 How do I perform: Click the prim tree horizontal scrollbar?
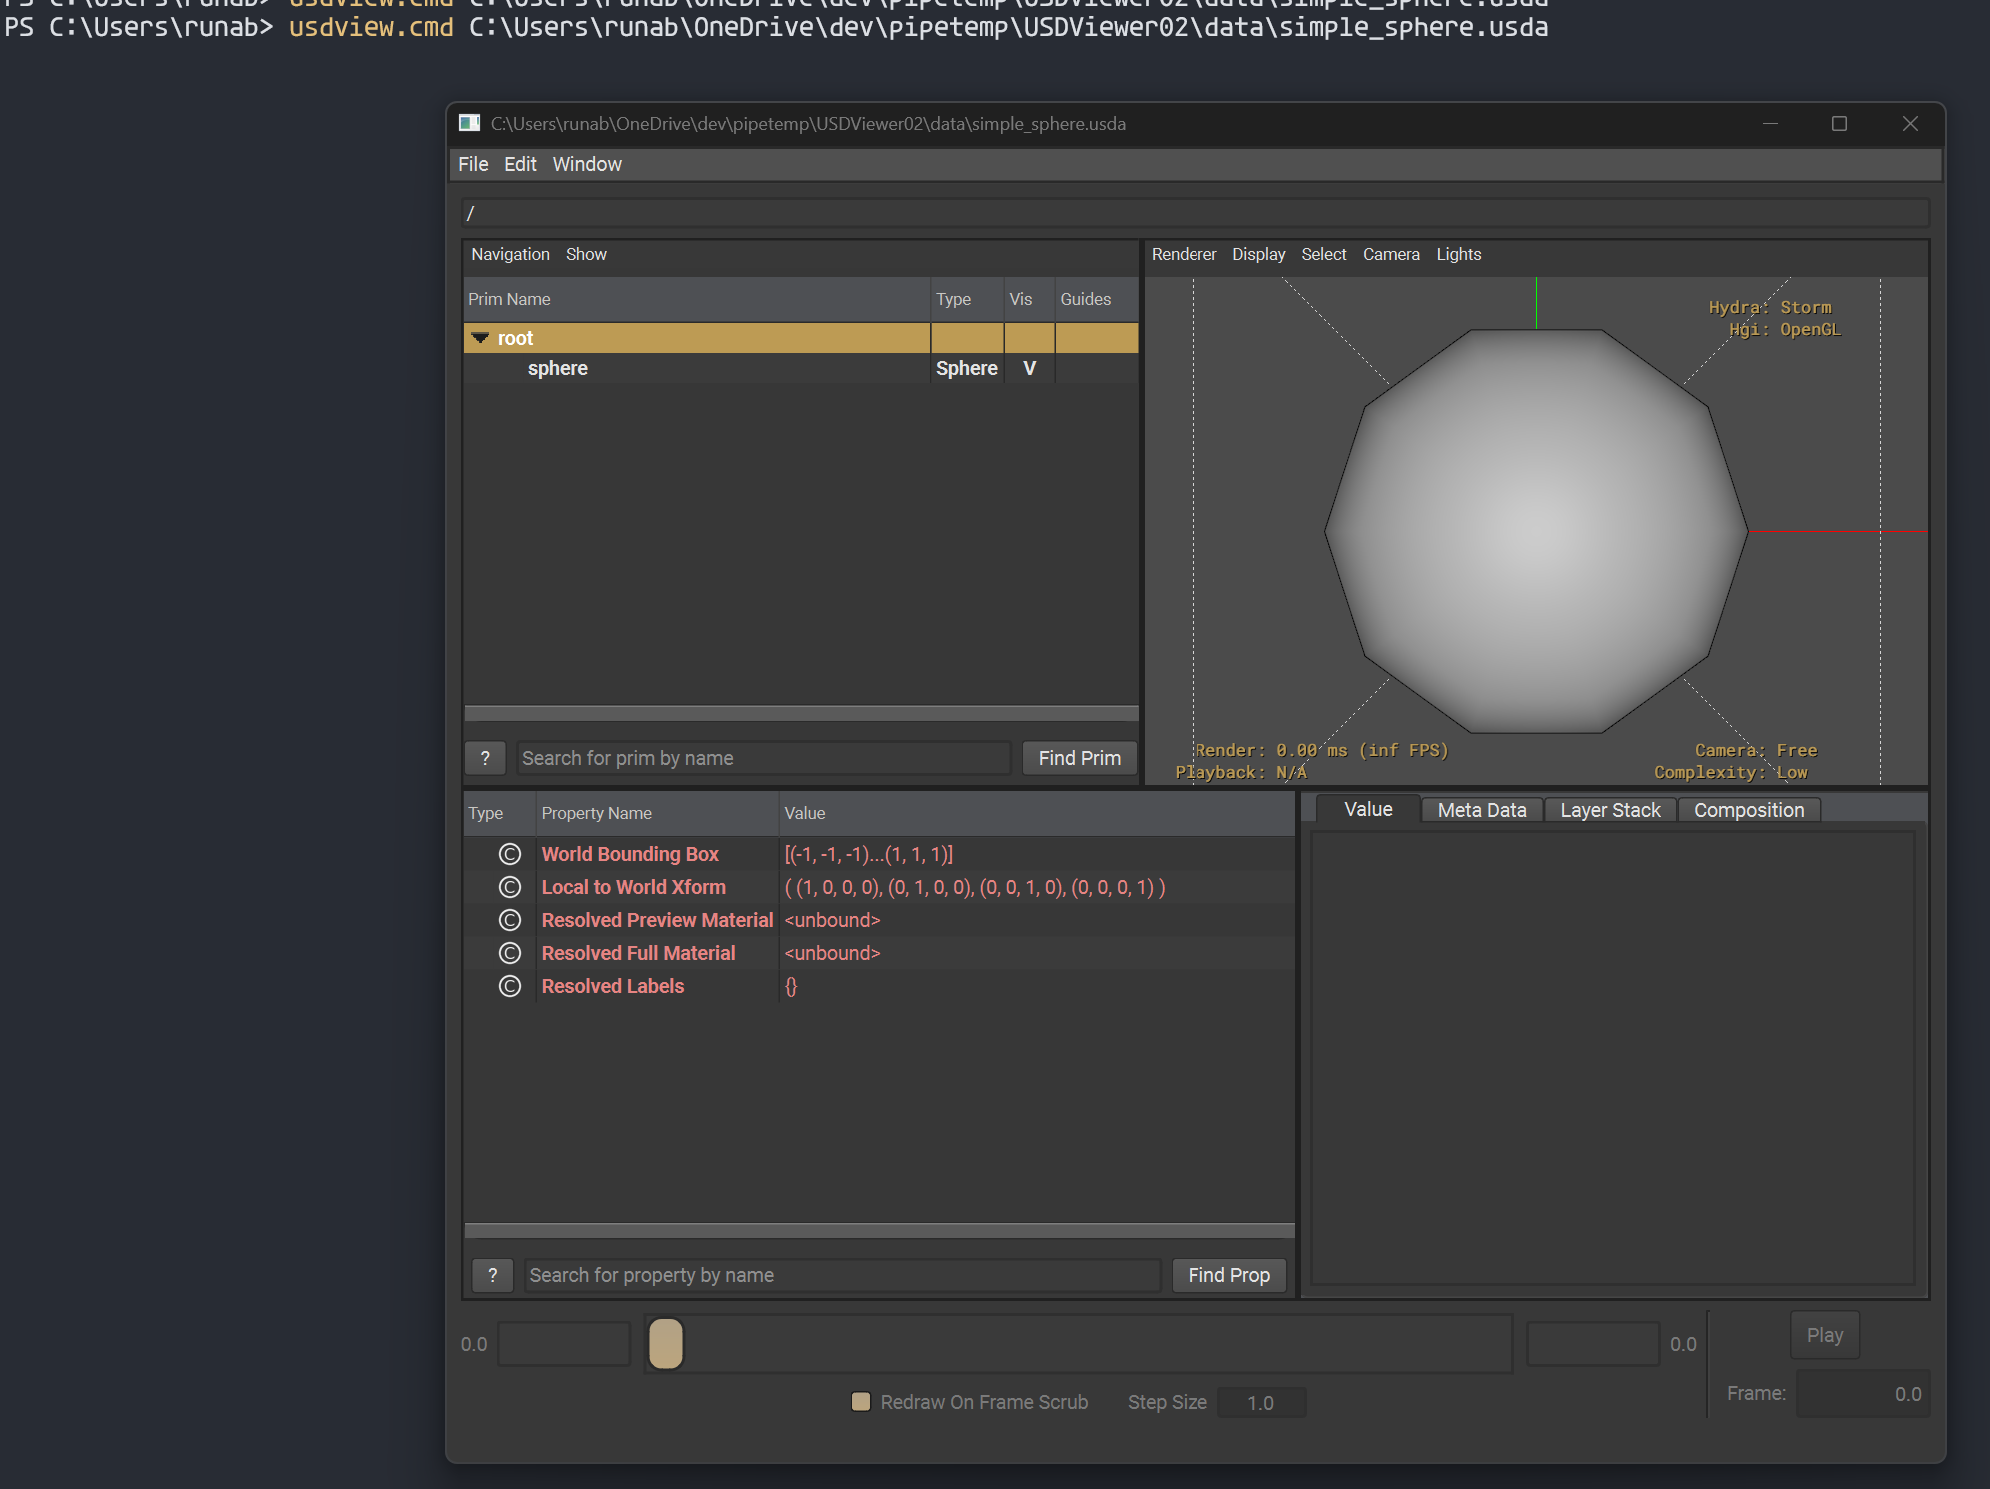801,714
